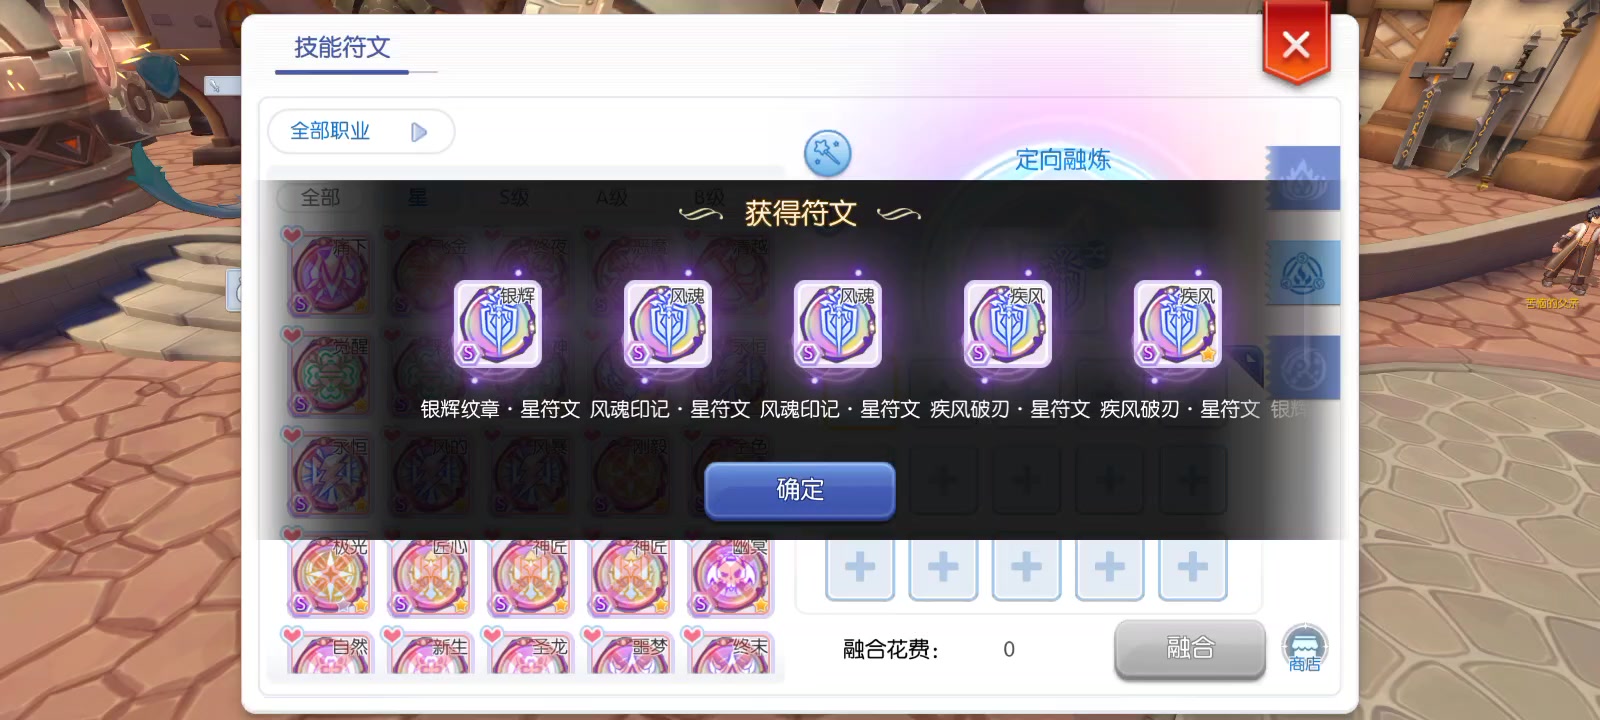Open the flame-icon side tab
1600x720 pixels.
click(x=1302, y=178)
